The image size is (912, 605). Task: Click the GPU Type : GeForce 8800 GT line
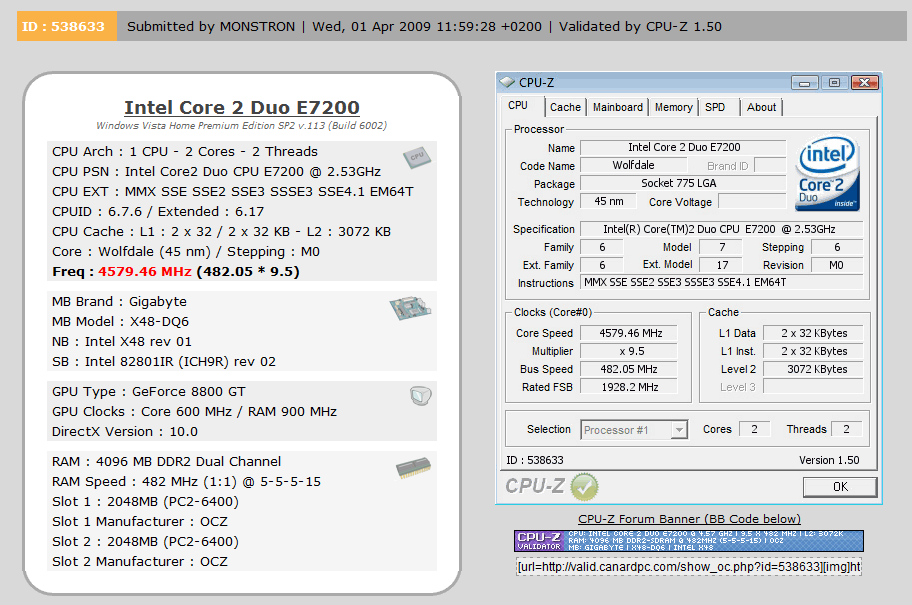(x=149, y=392)
